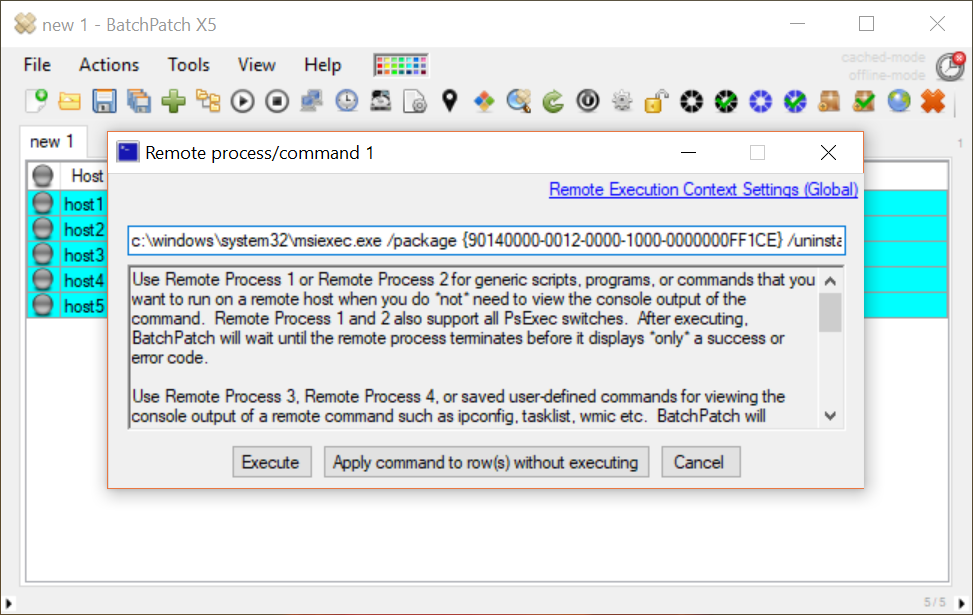Click the open folder toolbar icon
973x615 pixels.
point(70,101)
